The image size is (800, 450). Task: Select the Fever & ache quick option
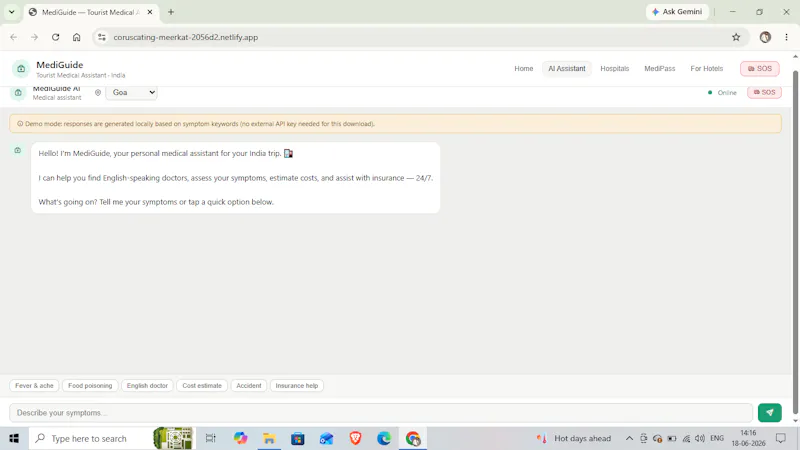point(34,386)
